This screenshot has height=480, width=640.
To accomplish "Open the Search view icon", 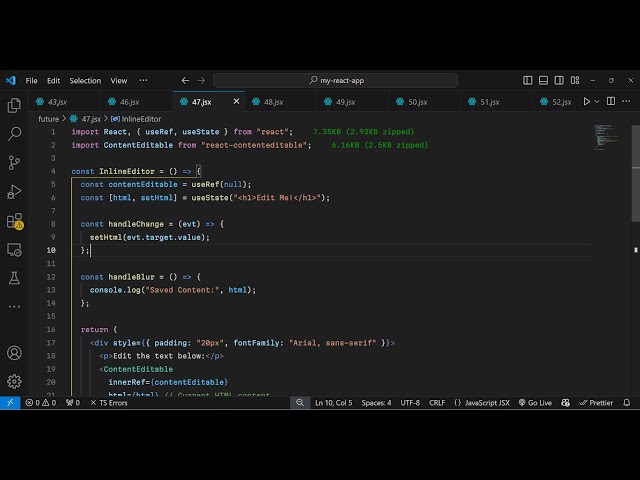I will [14, 133].
